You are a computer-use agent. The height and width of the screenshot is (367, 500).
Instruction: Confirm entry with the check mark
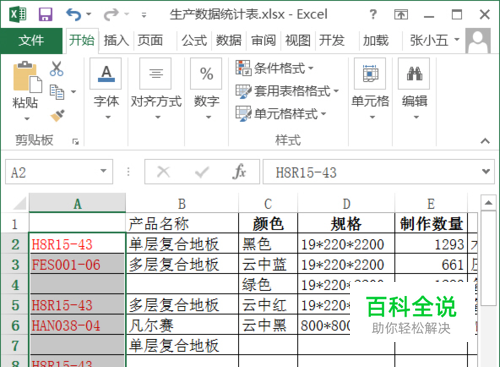(x=202, y=172)
